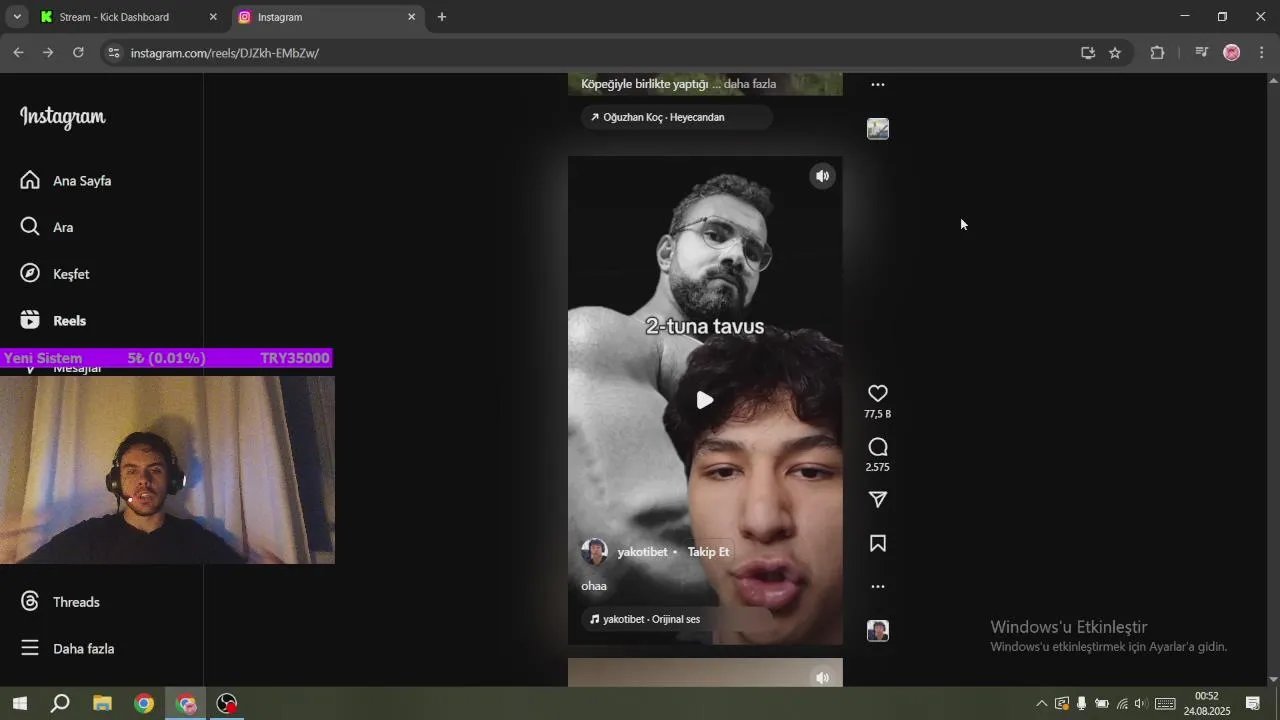Expand caption with daha fazla
This screenshot has height=720, width=1280.
(750, 84)
